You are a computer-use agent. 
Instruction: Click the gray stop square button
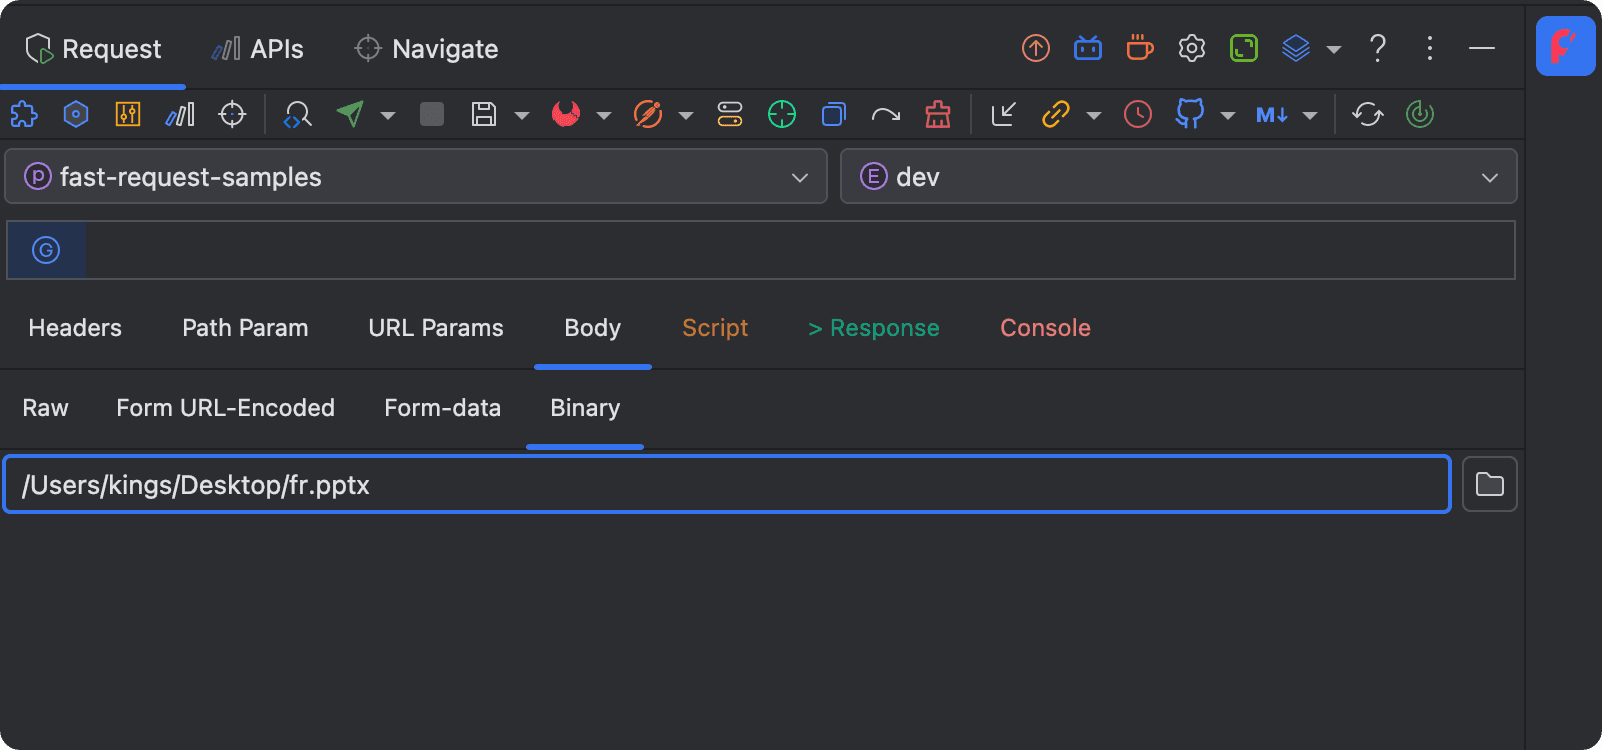point(432,114)
